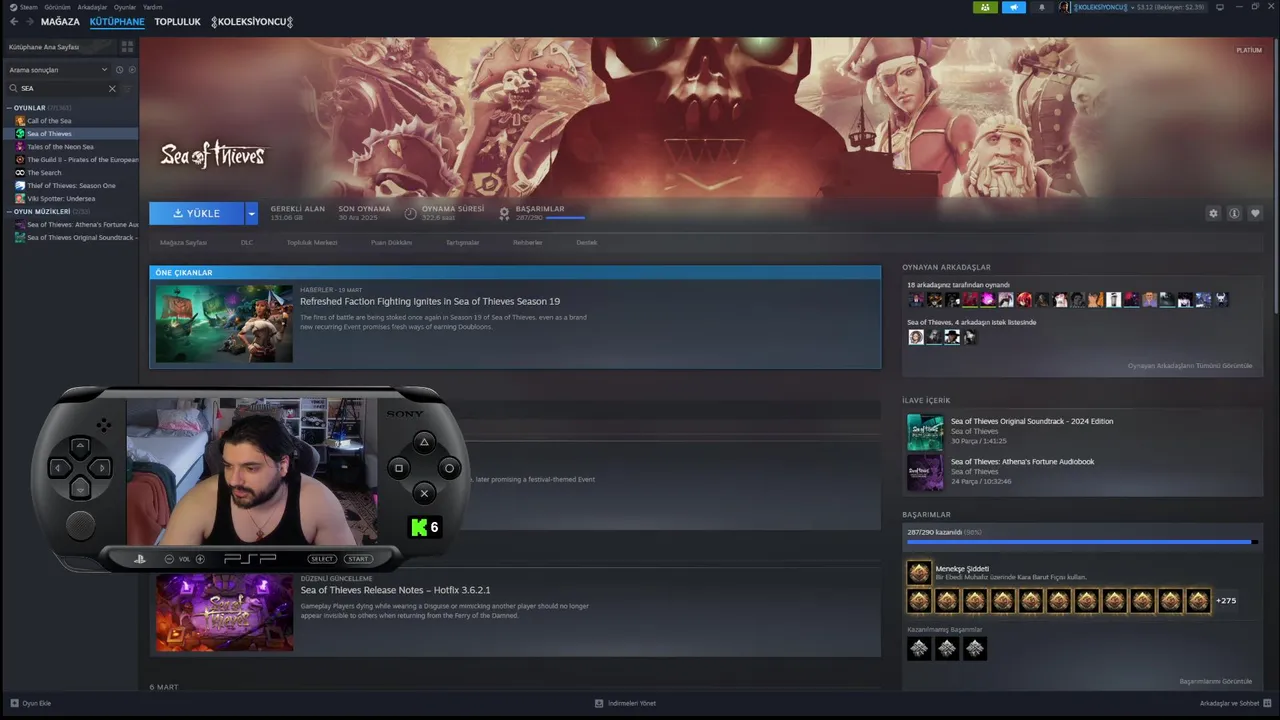Read Refreshed Faction Fighting Ignites article

point(430,301)
